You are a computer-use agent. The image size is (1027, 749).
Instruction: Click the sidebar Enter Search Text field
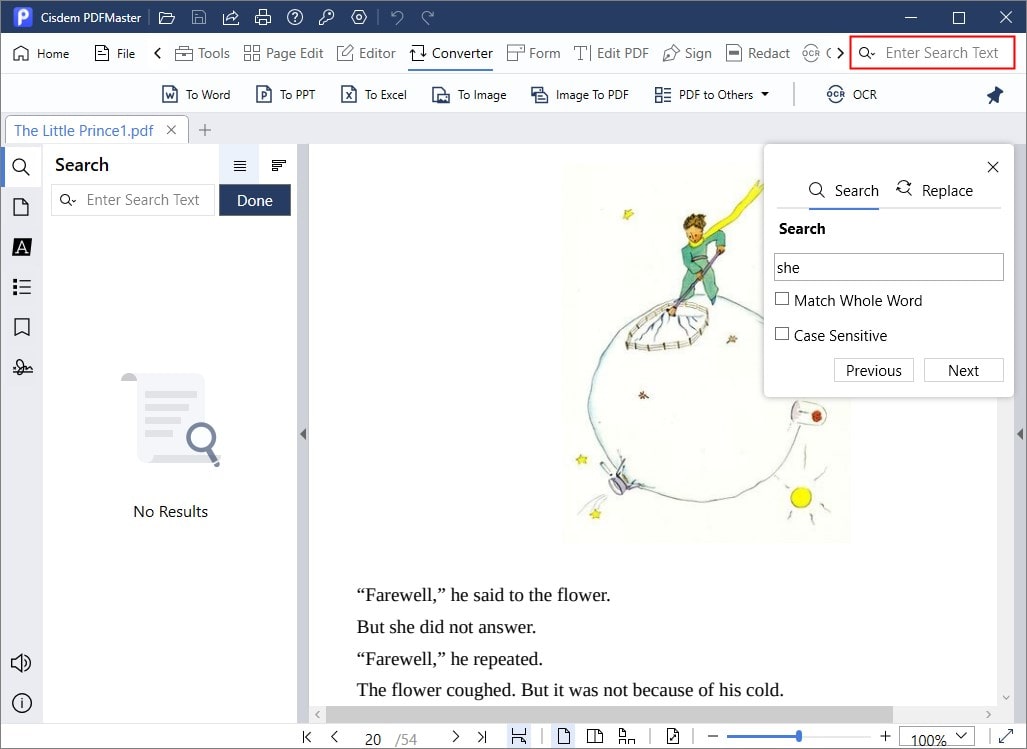click(x=133, y=200)
